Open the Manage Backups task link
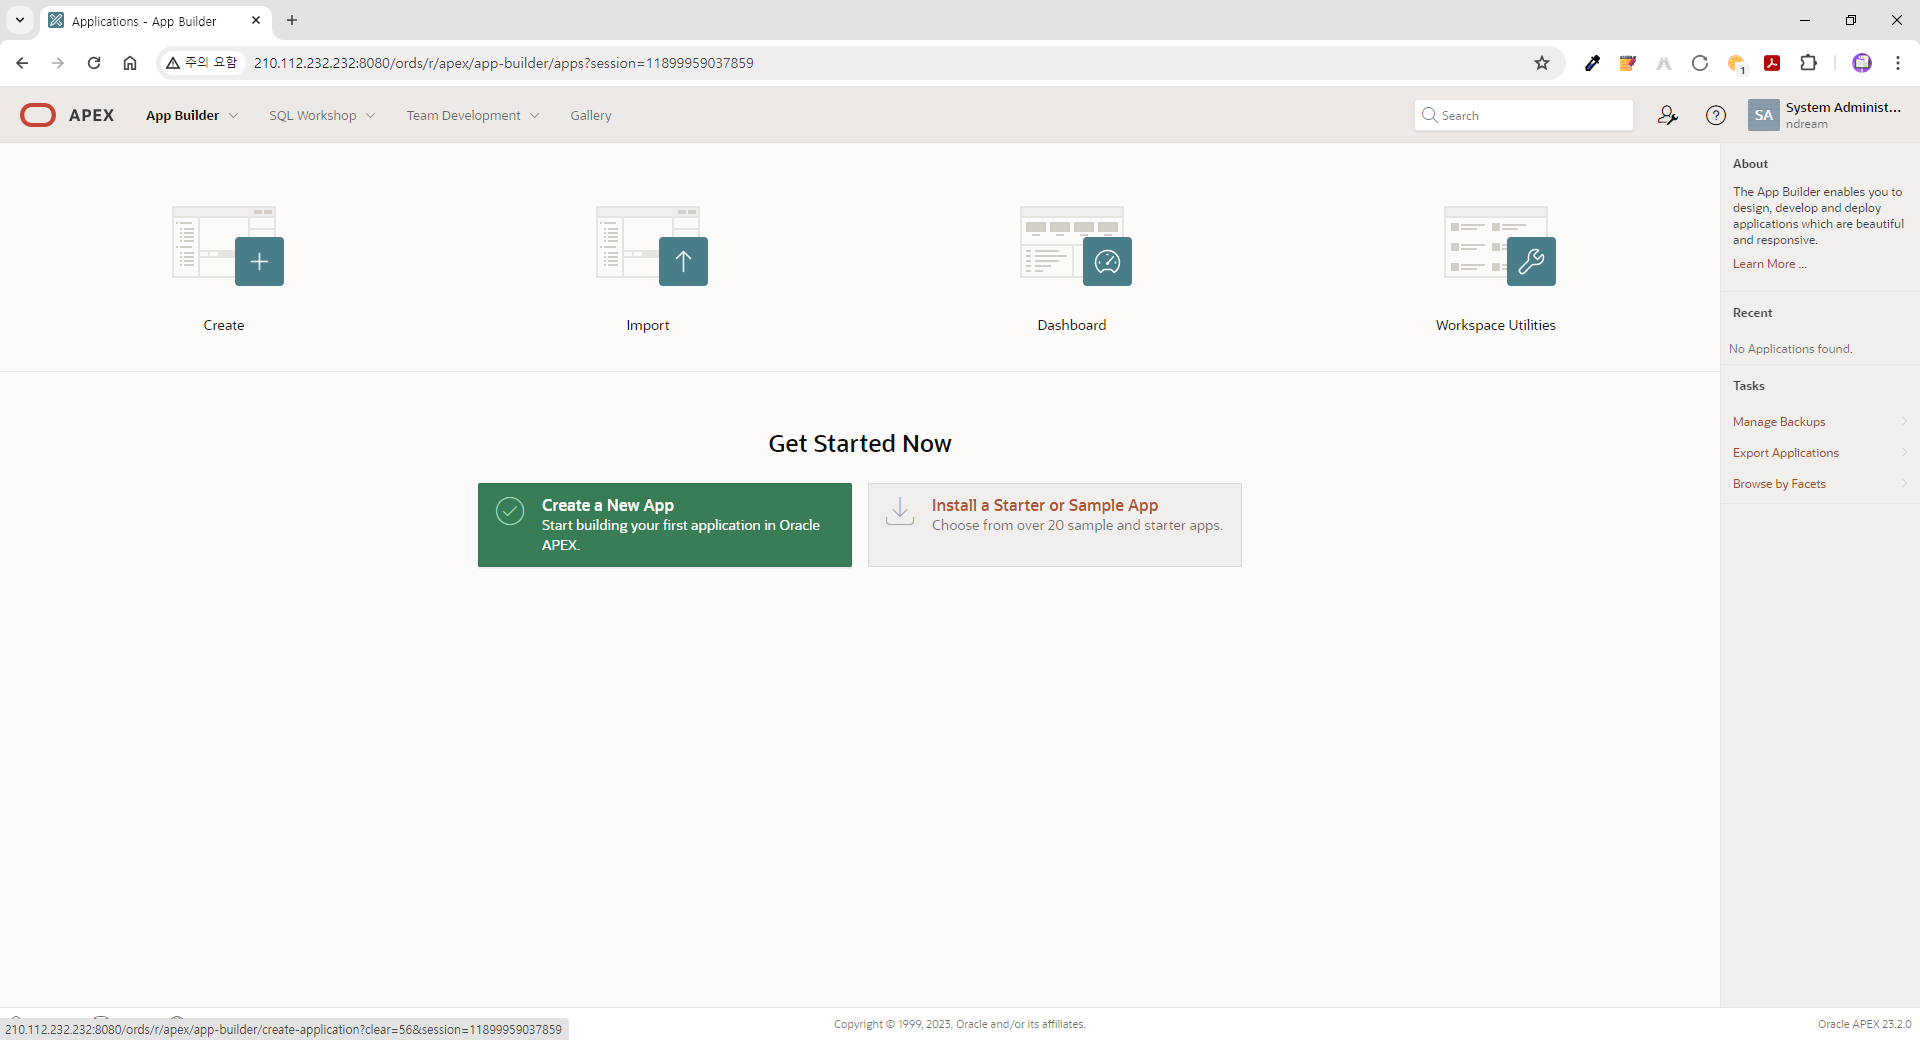 tap(1779, 422)
